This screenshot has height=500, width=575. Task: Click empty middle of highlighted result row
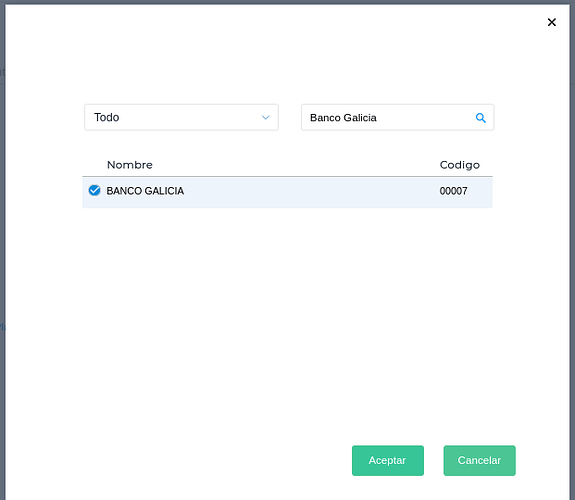pyautogui.click(x=312, y=192)
